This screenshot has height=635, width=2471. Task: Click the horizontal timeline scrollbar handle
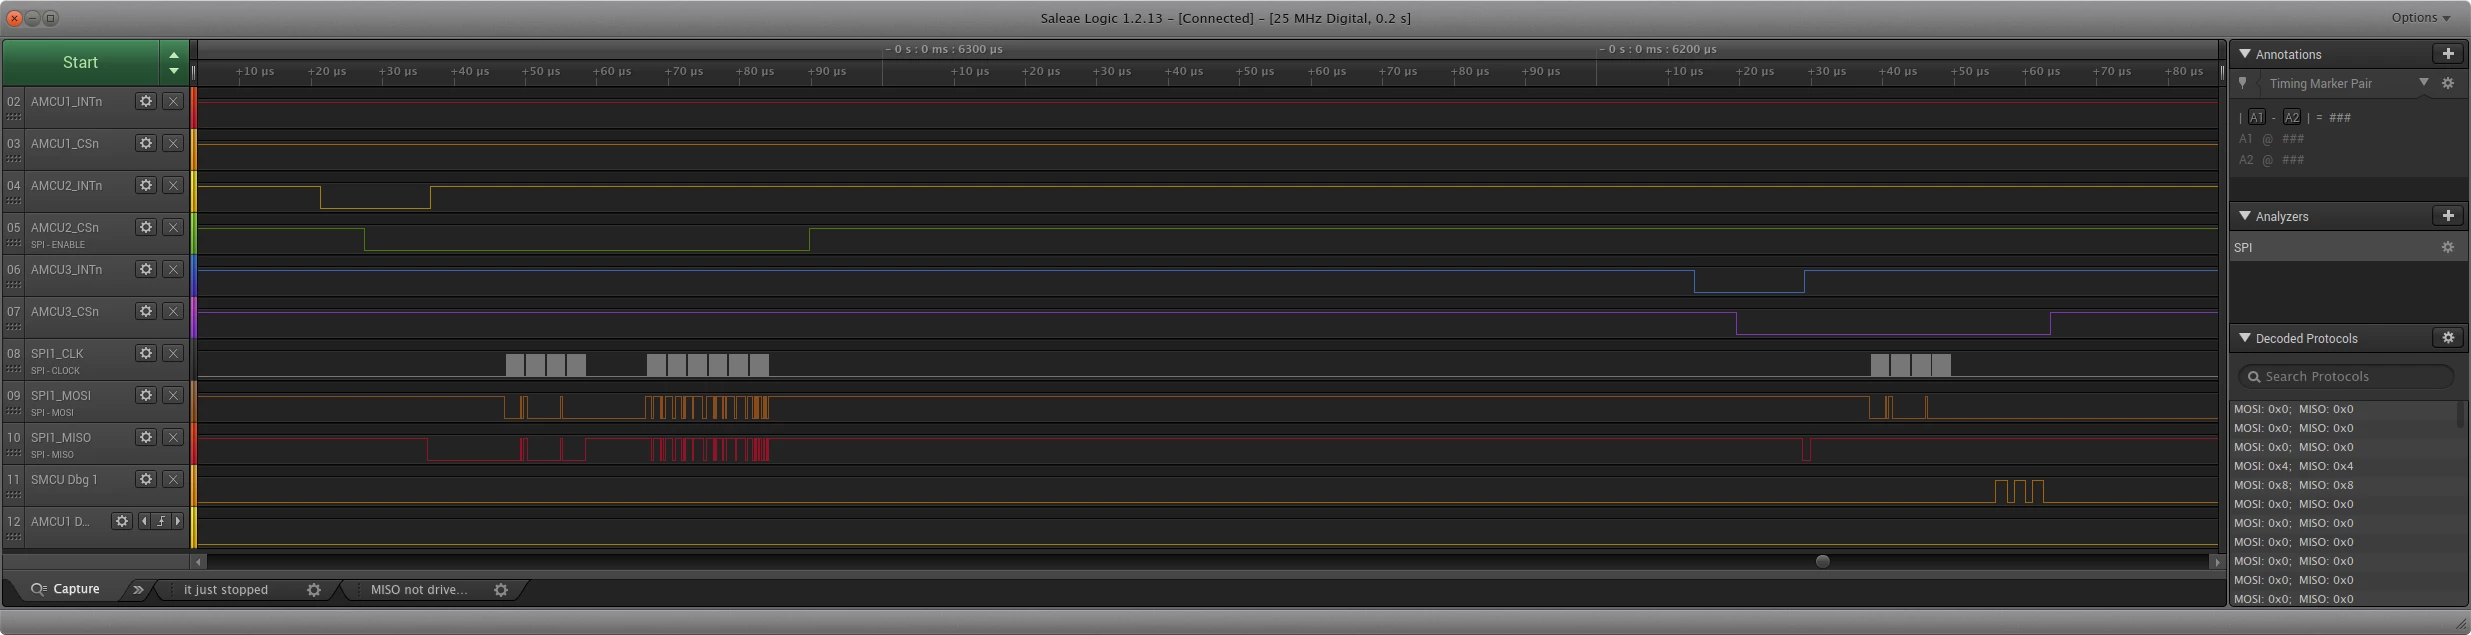1822,561
